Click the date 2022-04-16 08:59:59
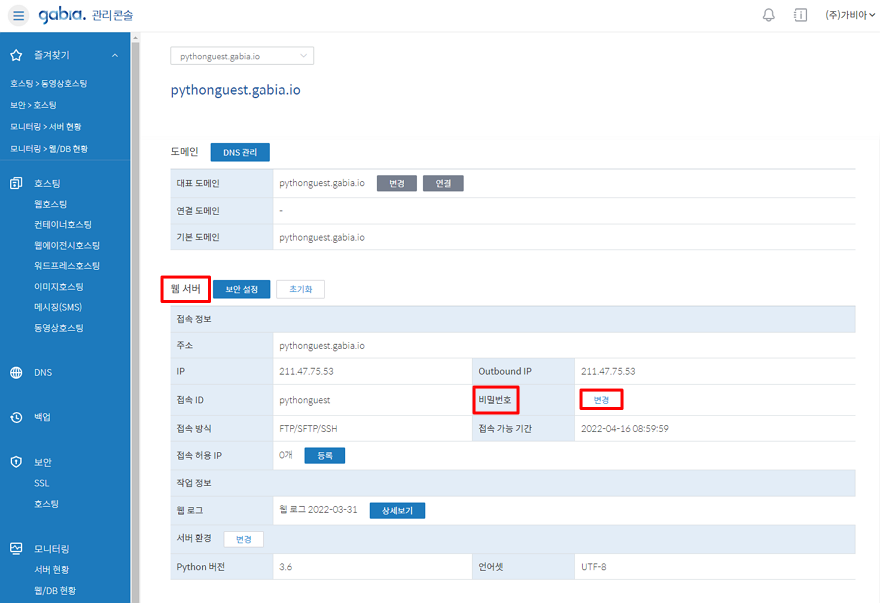This screenshot has width=880, height=603. (625, 428)
